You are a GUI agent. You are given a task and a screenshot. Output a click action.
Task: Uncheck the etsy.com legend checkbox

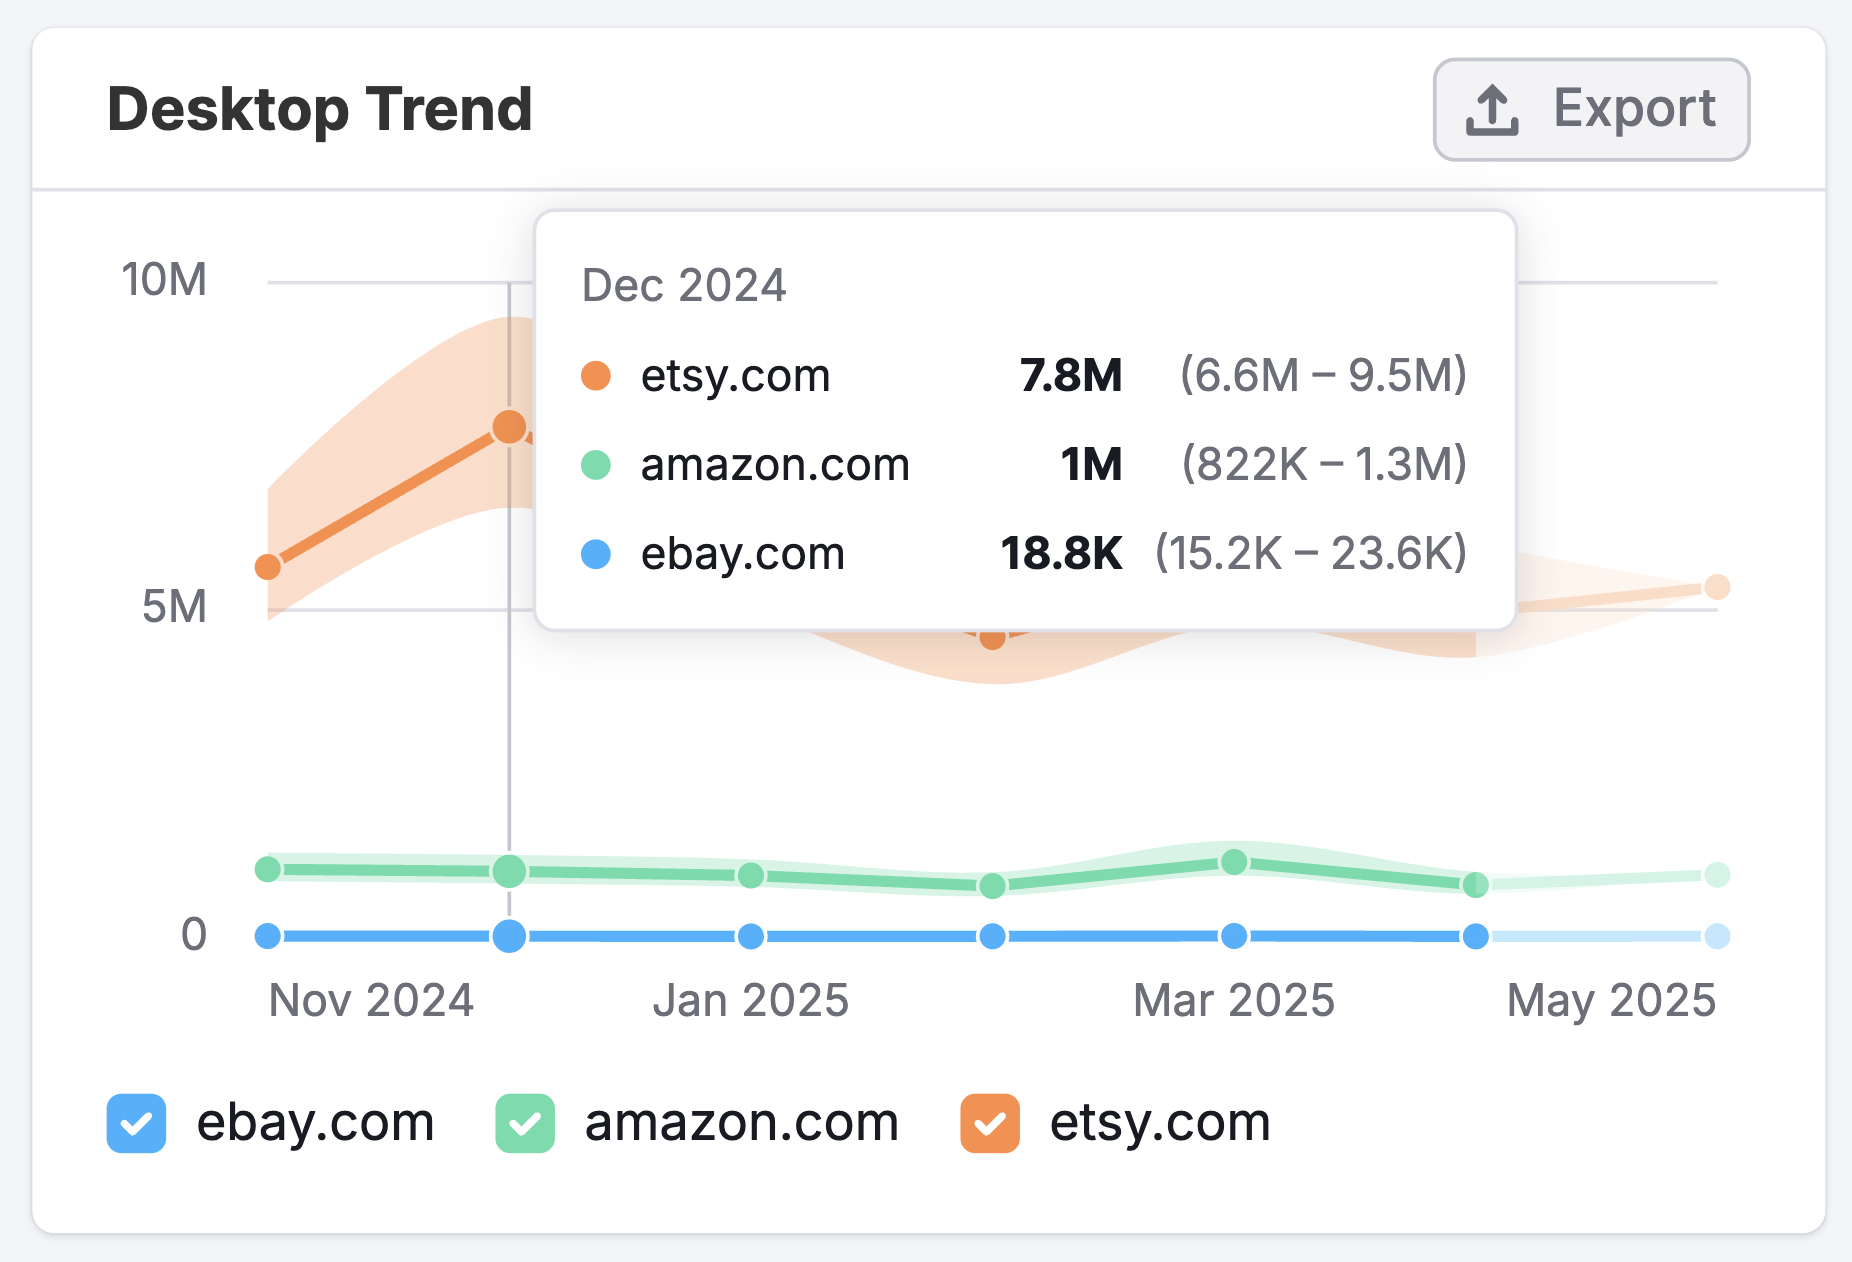pyautogui.click(x=990, y=1123)
